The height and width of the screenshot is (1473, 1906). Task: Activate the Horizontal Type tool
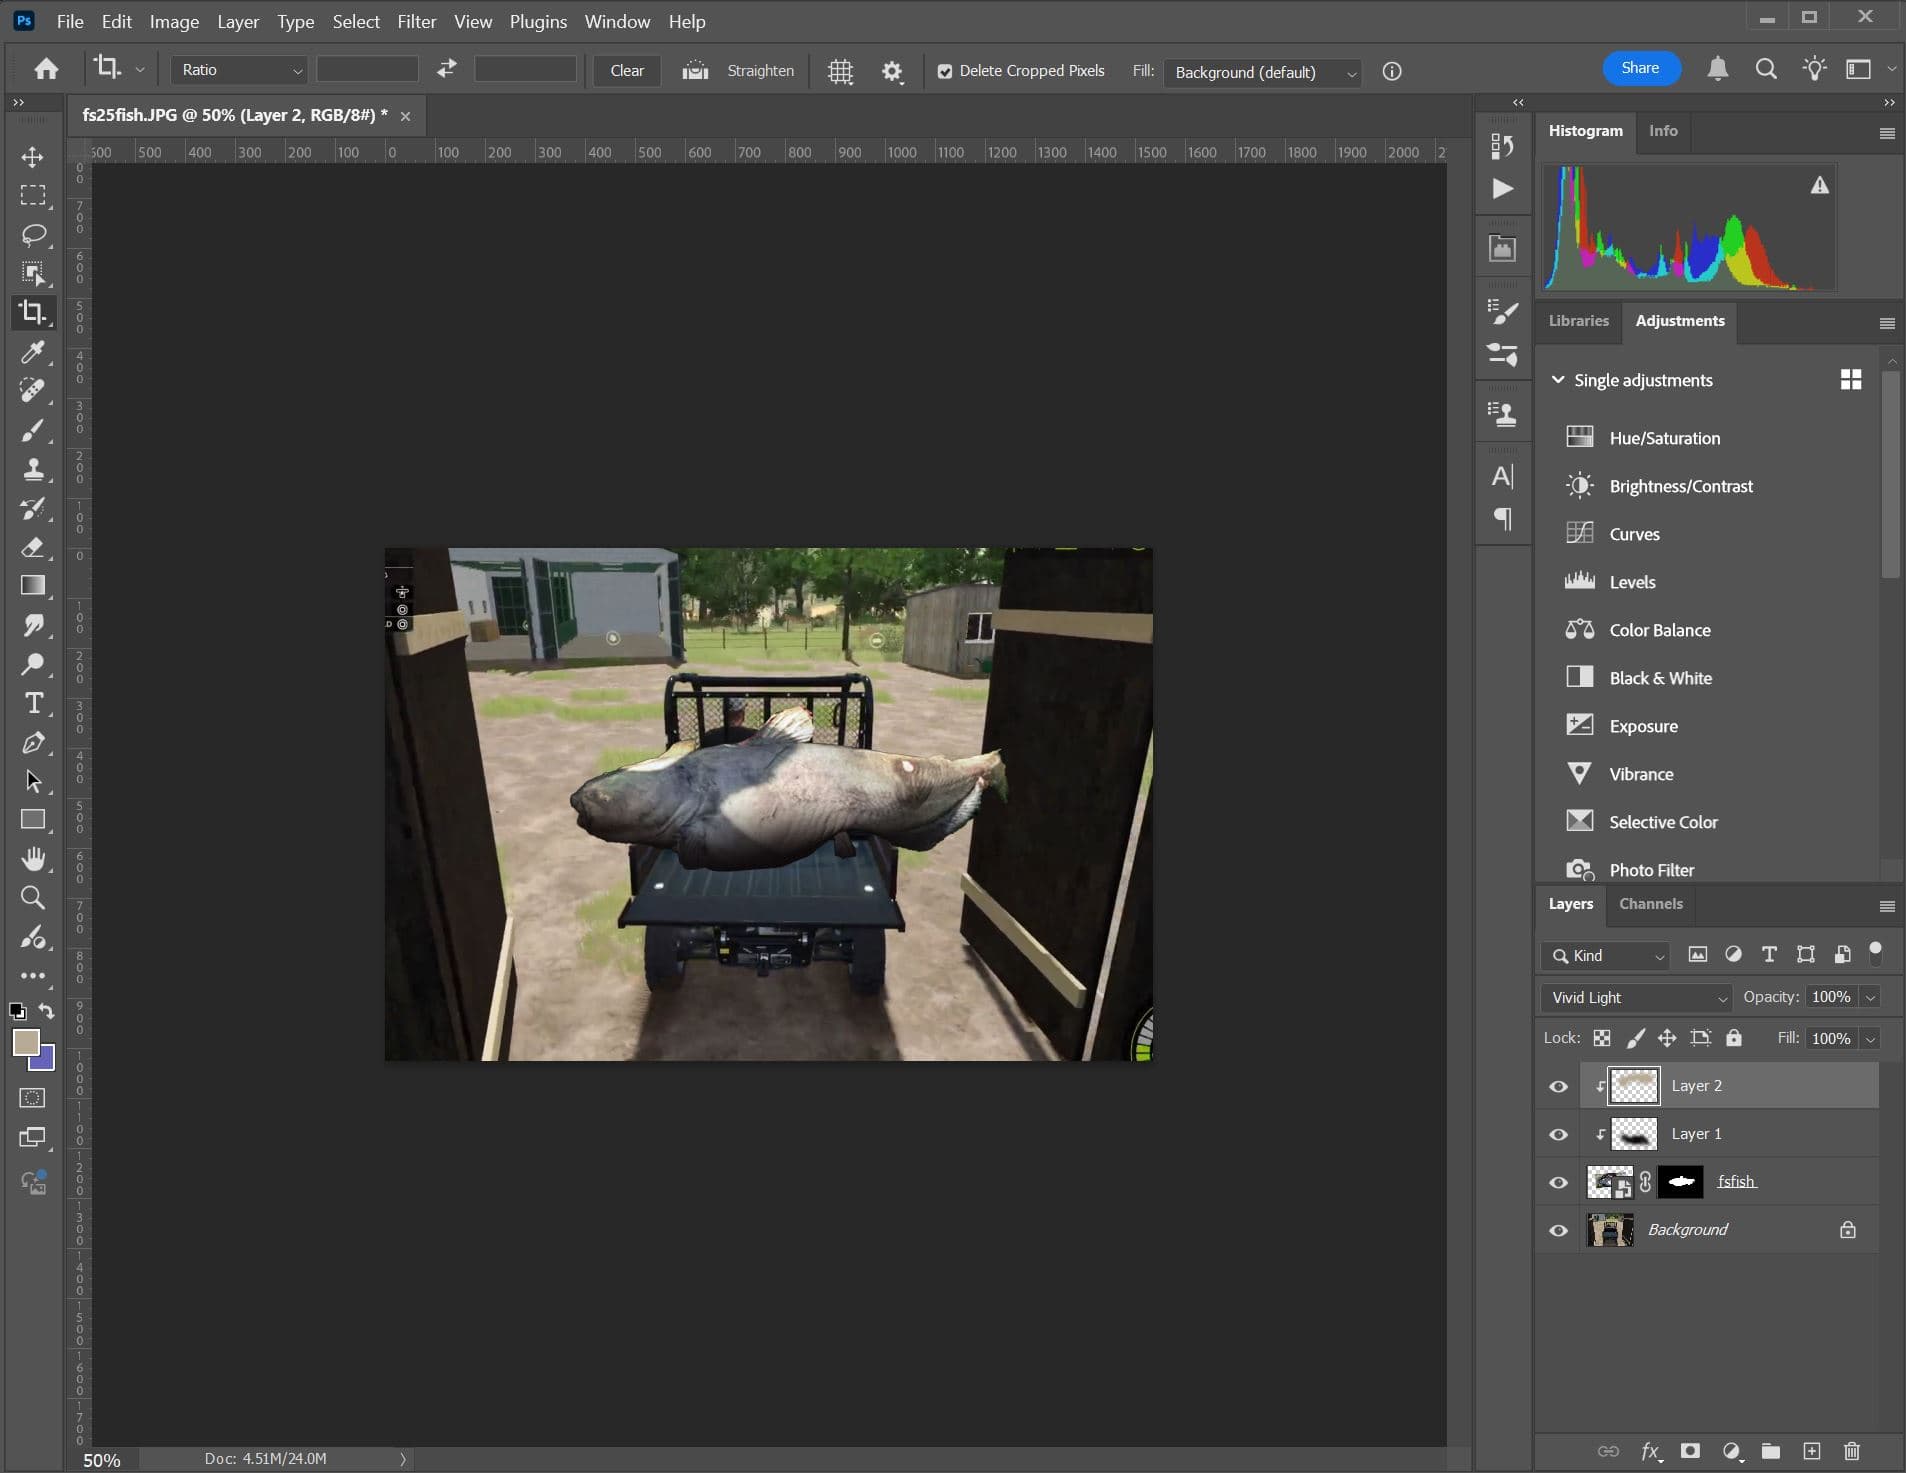click(33, 703)
